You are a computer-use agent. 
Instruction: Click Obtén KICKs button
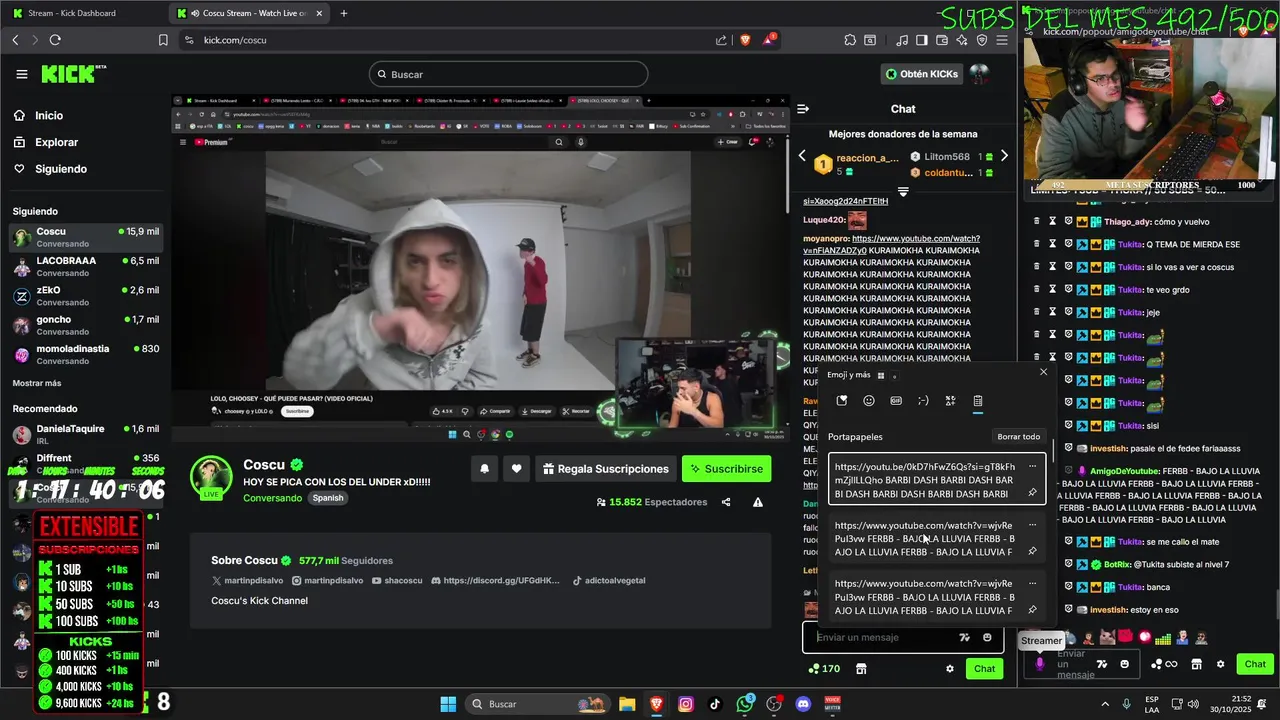[x=922, y=74]
